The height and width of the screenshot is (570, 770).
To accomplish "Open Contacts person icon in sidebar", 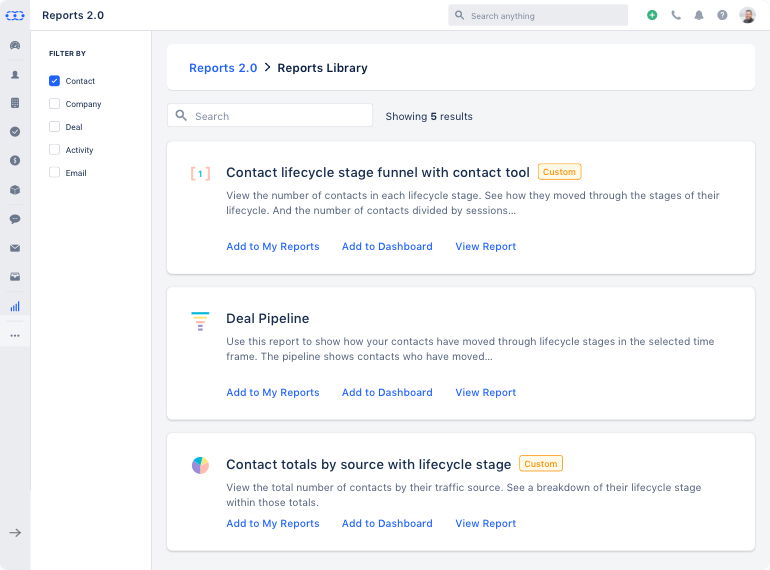I will point(15,75).
